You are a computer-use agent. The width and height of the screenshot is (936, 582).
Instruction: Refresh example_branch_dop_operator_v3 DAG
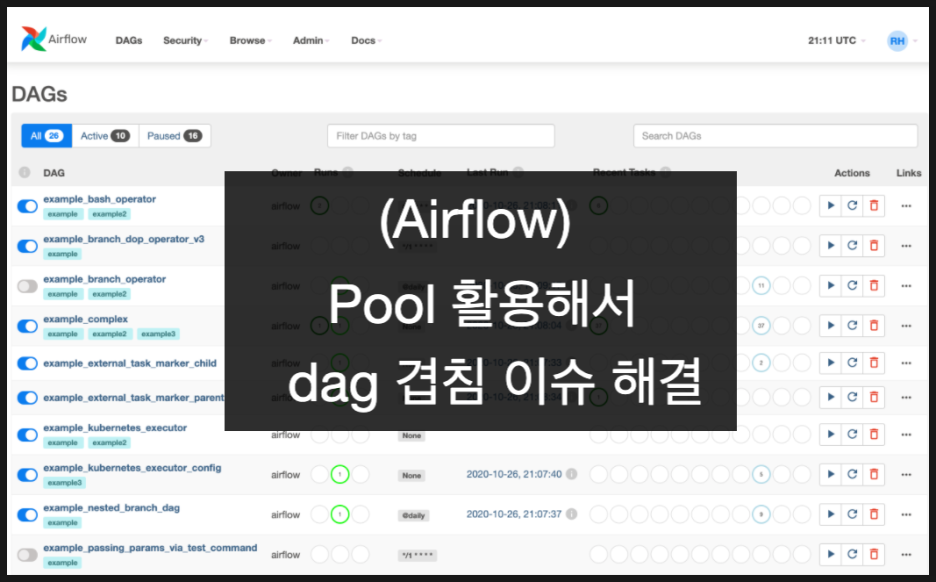coord(852,246)
